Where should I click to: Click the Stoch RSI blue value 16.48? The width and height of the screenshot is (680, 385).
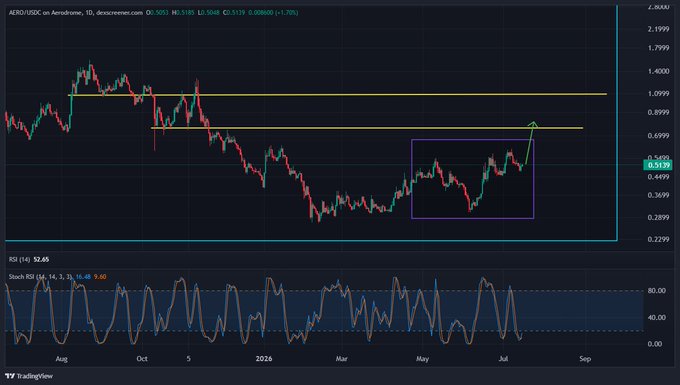[83, 277]
